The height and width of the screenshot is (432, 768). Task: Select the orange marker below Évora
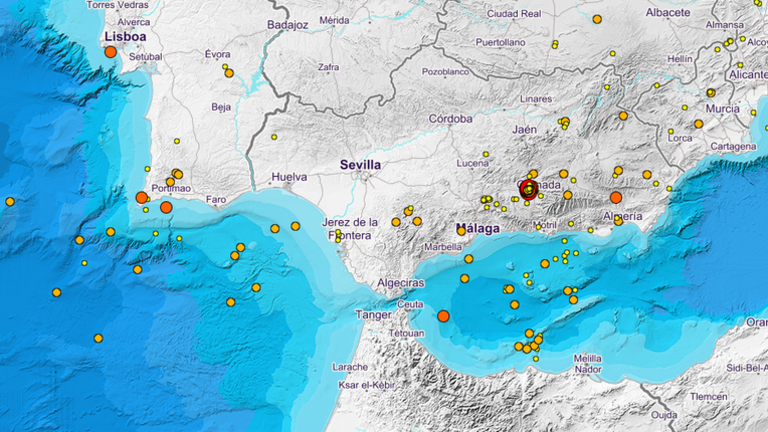229,73
